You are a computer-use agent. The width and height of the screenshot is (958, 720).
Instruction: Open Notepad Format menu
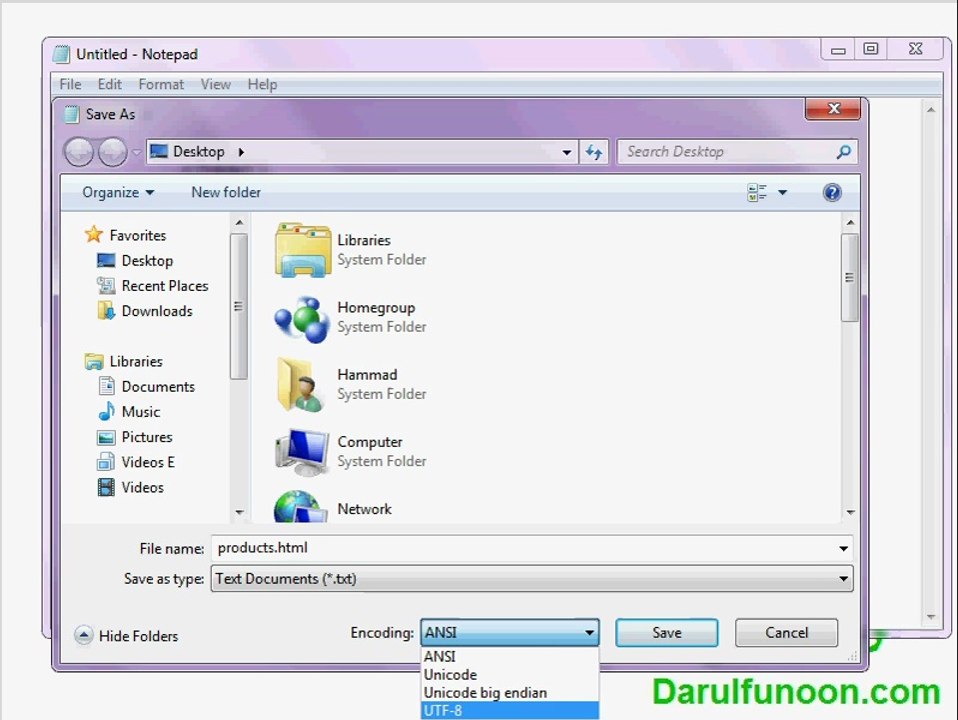tap(161, 84)
